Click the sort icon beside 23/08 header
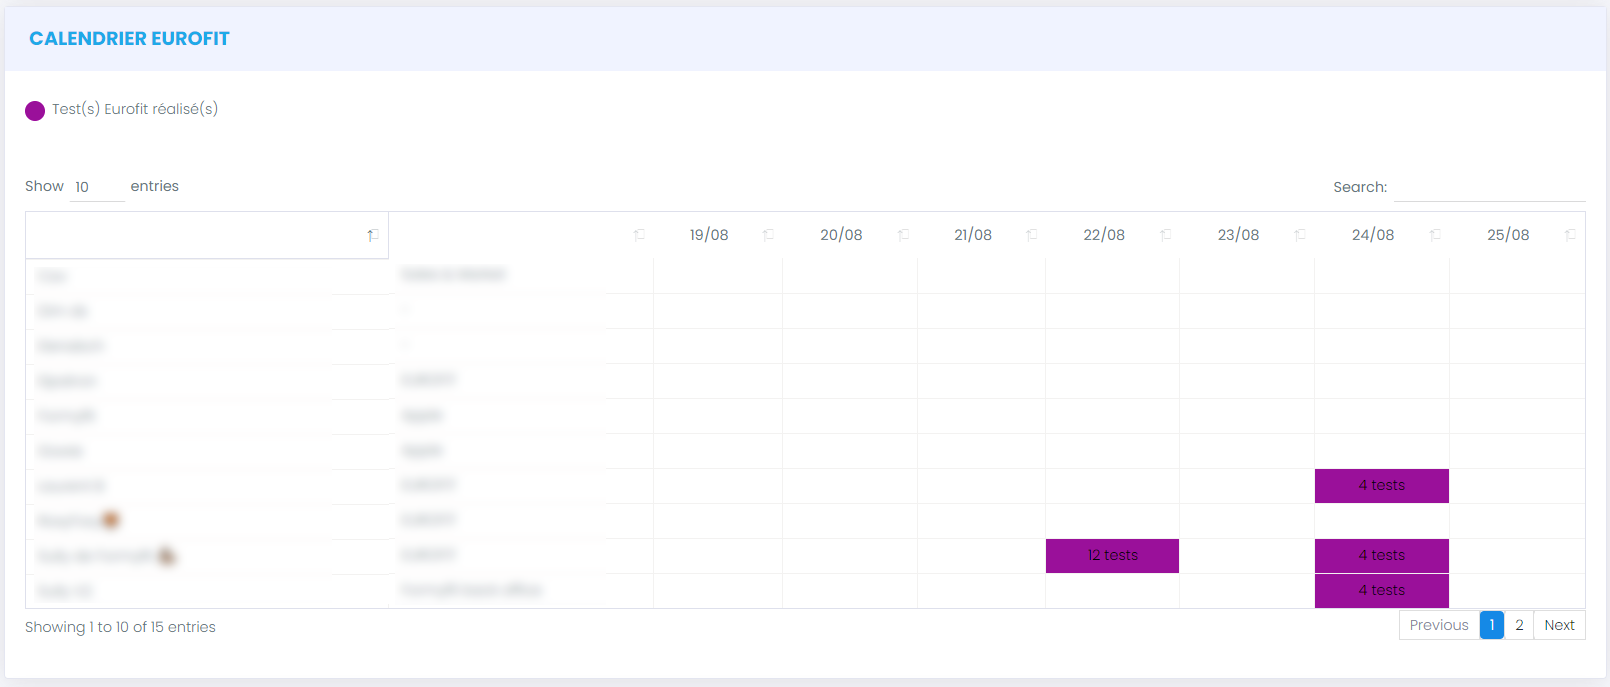Screen dimensions: 1610x687 click(1300, 235)
